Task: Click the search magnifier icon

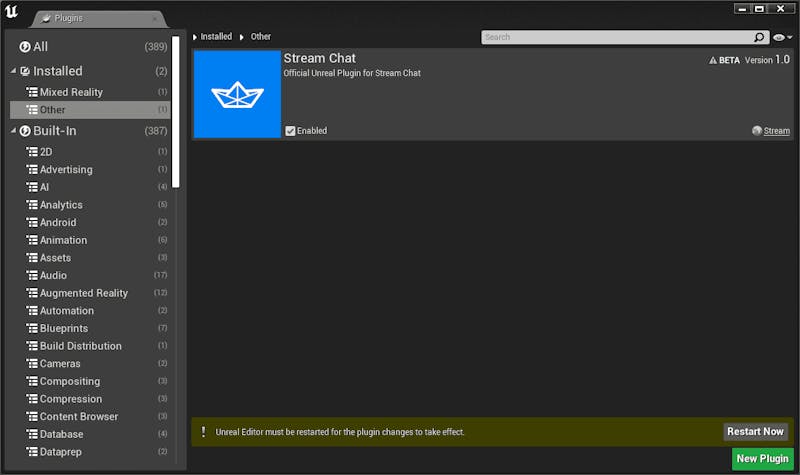Action: tap(759, 37)
